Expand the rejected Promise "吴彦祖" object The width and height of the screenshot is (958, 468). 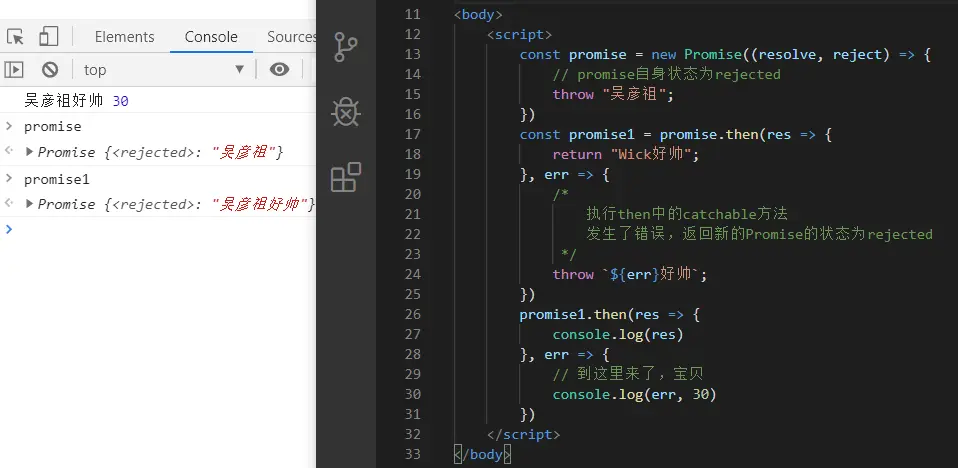pyautogui.click(x=29, y=152)
